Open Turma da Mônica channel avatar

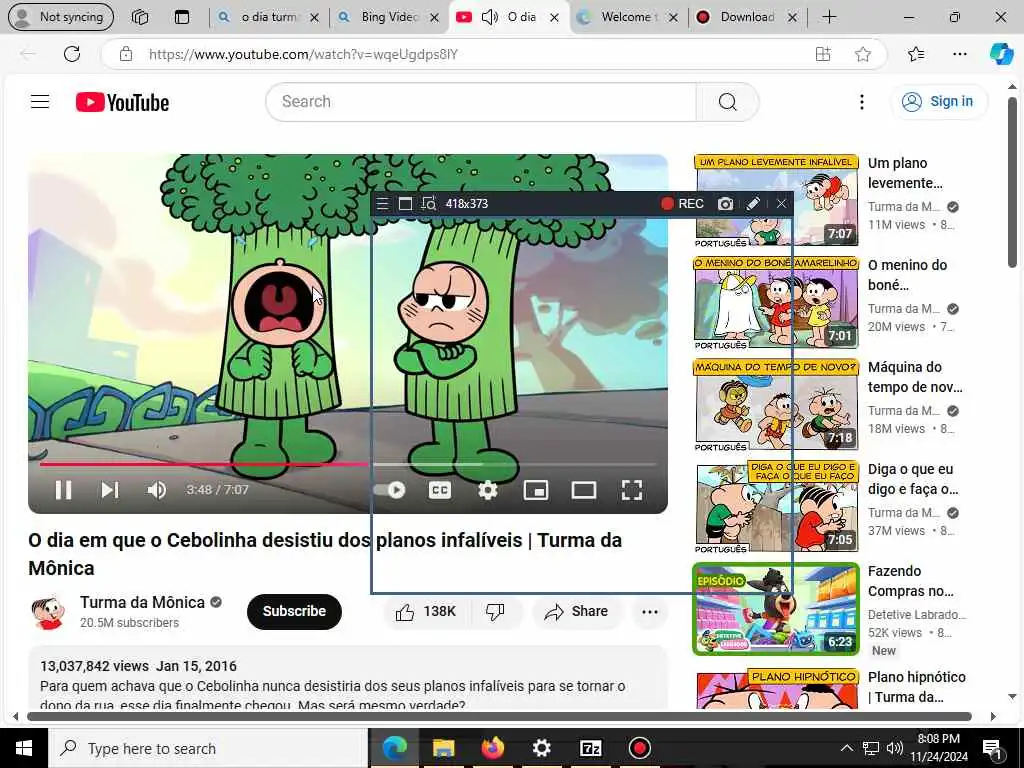click(48, 612)
